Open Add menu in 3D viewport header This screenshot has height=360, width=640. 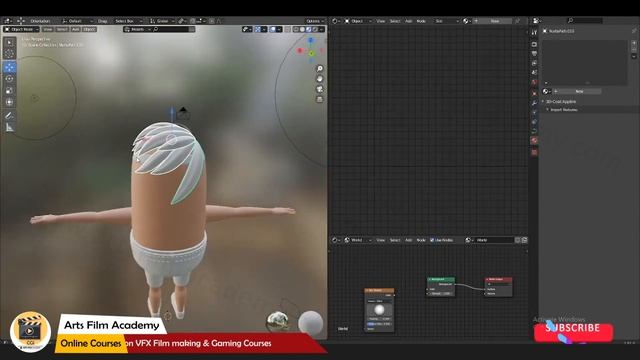[76, 29]
